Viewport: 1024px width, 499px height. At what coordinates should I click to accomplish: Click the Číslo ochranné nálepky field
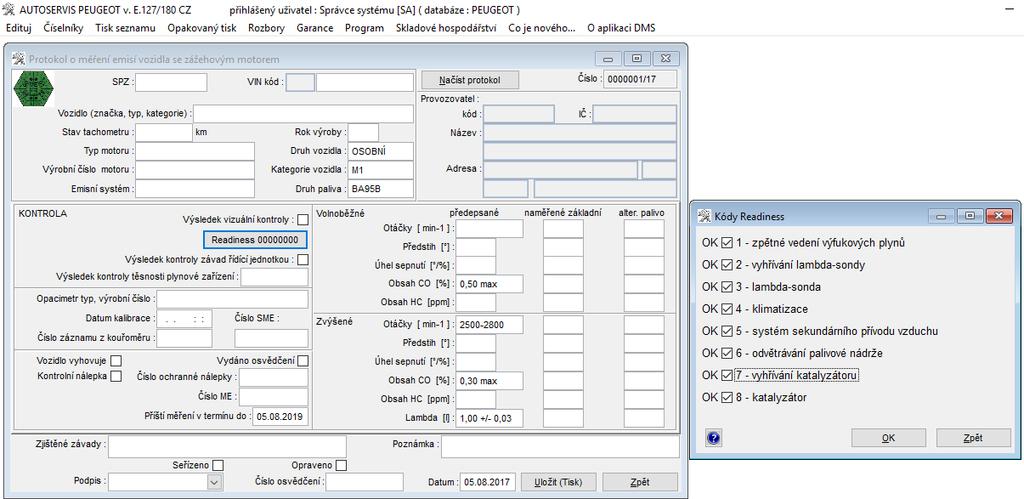(x=274, y=378)
